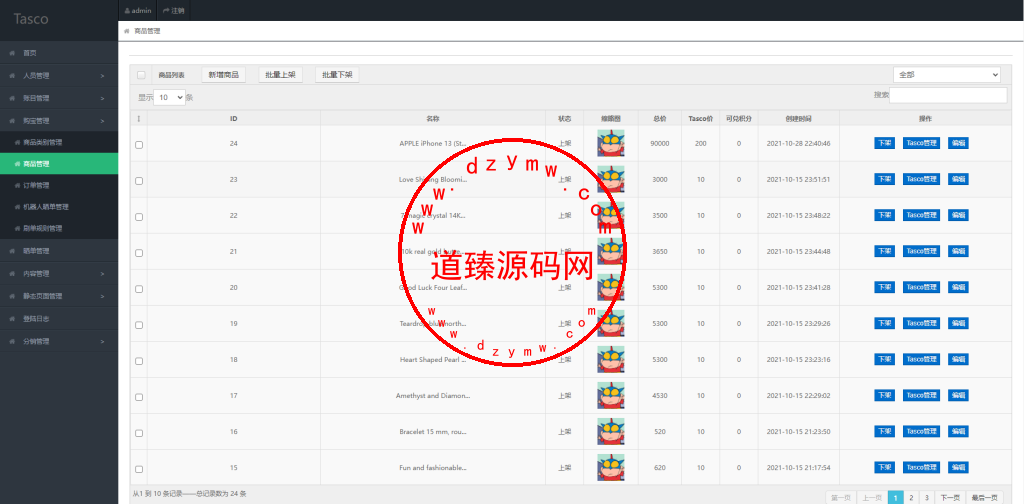Open 登陆日志 via its sidebar icon

point(12,319)
